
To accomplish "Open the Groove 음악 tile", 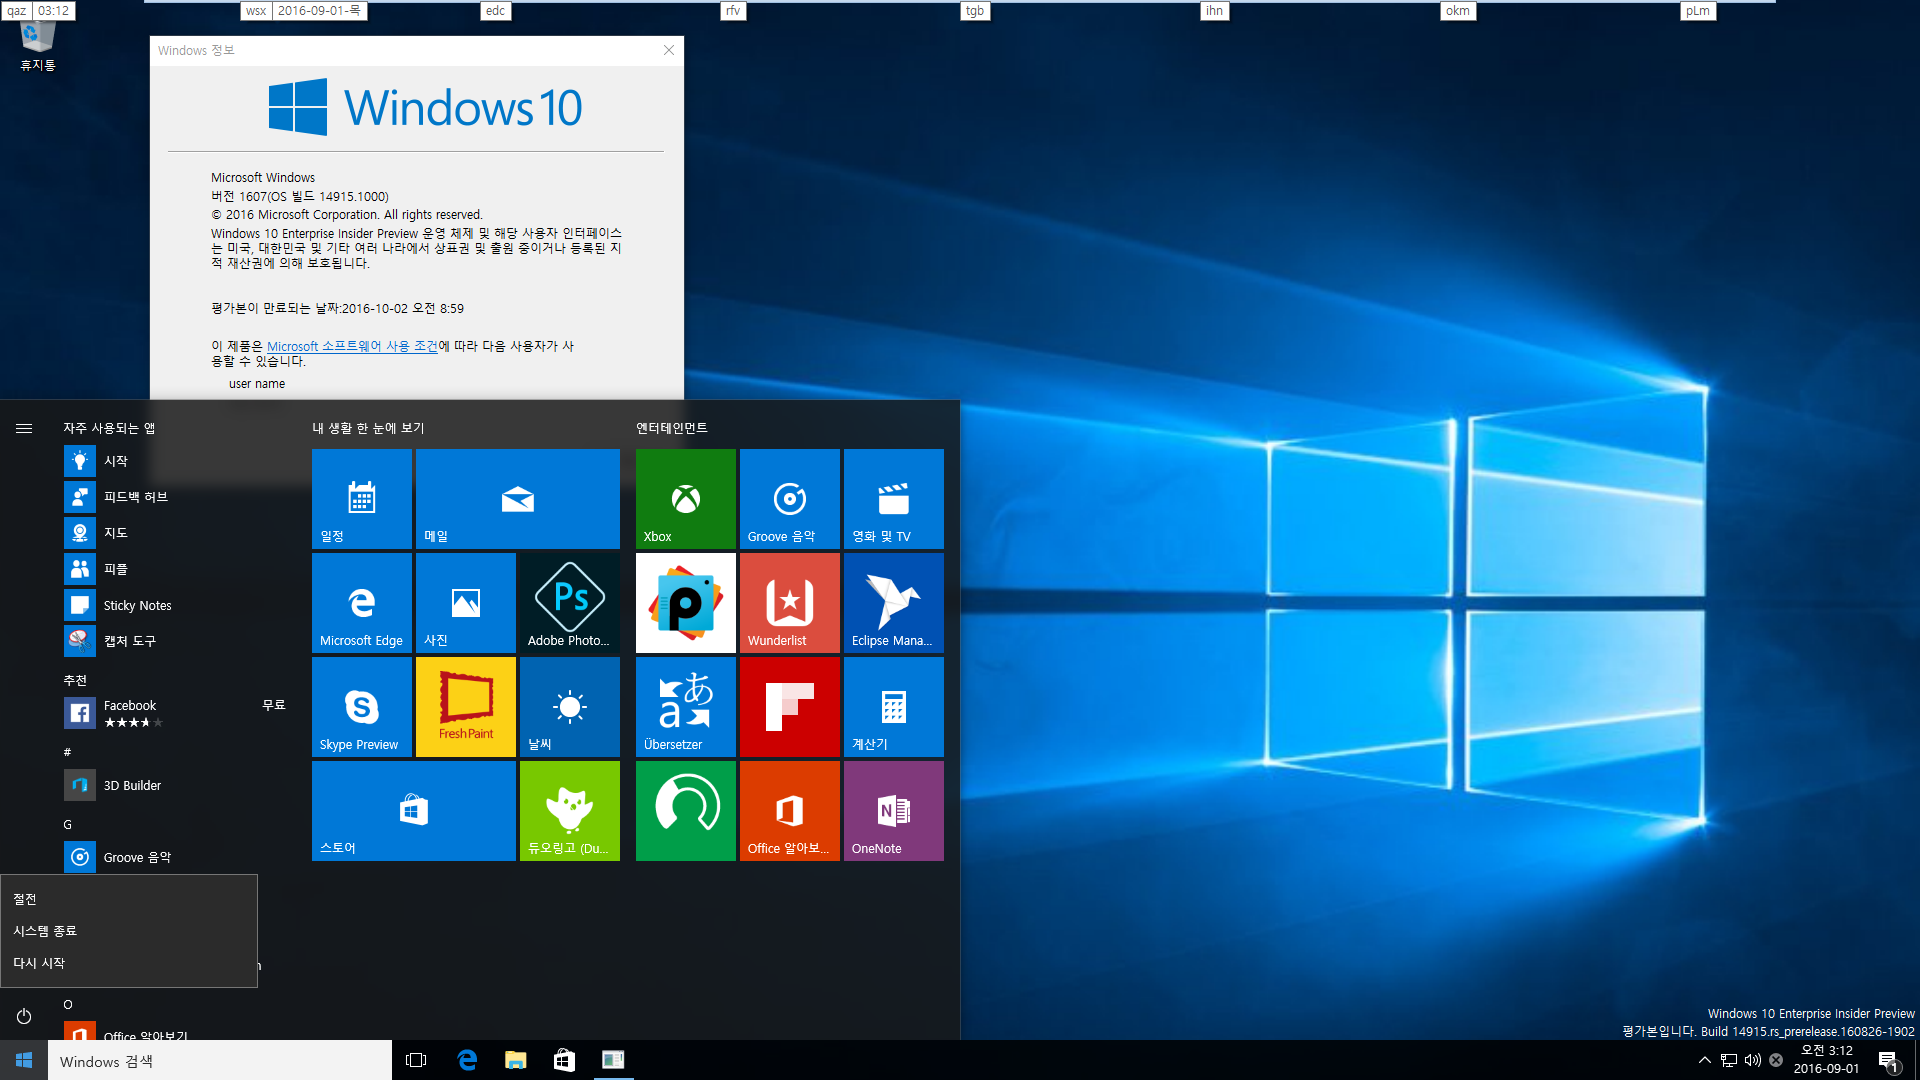I will click(790, 499).
